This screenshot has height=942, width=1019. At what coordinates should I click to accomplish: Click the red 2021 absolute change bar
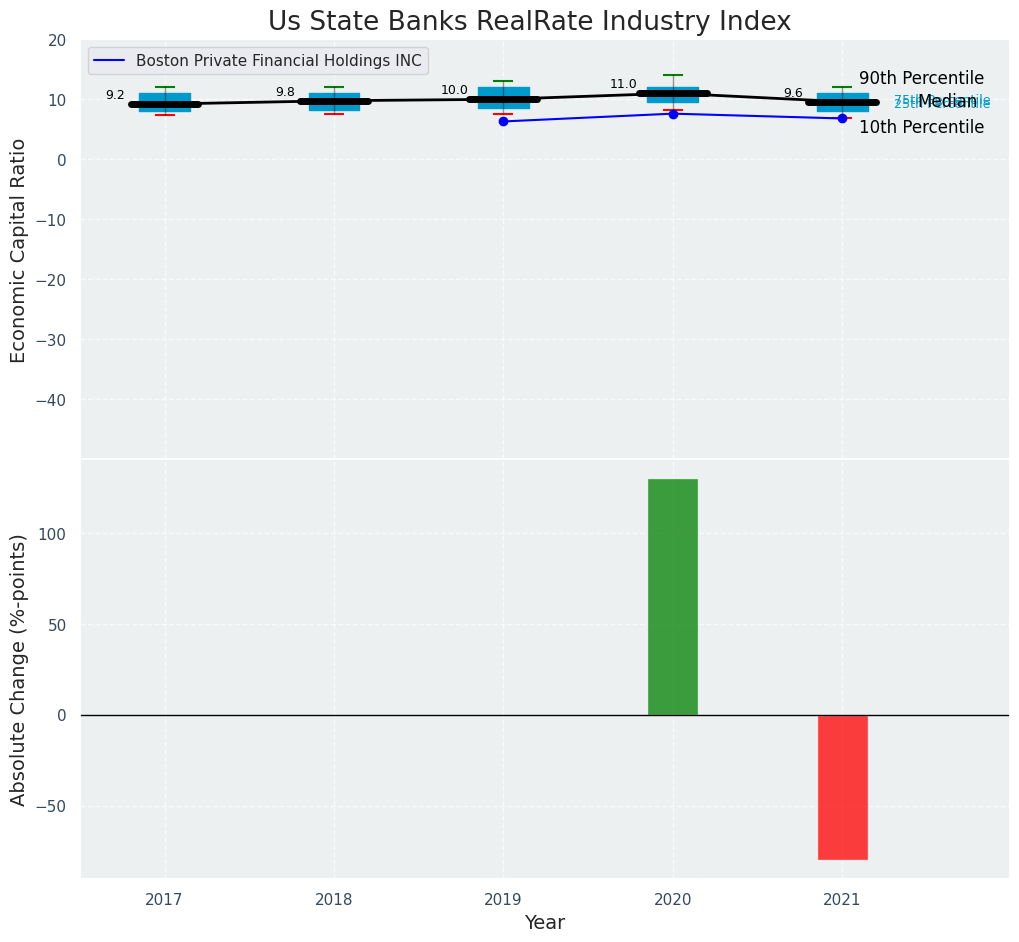pyautogui.click(x=842, y=787)
